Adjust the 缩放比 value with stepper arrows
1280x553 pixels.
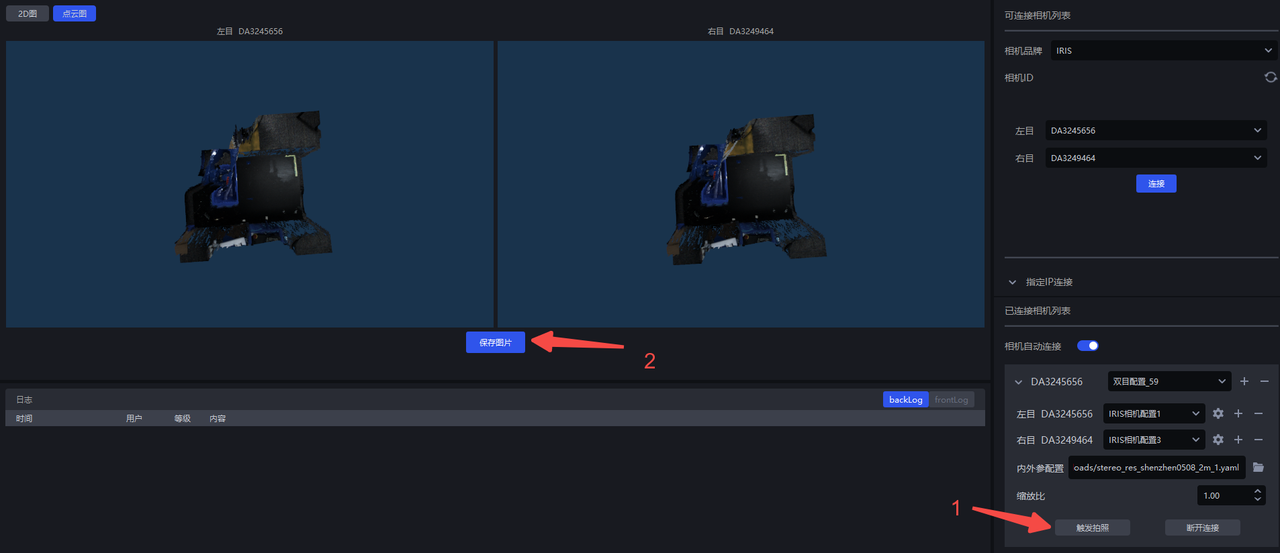[1258, 495]
